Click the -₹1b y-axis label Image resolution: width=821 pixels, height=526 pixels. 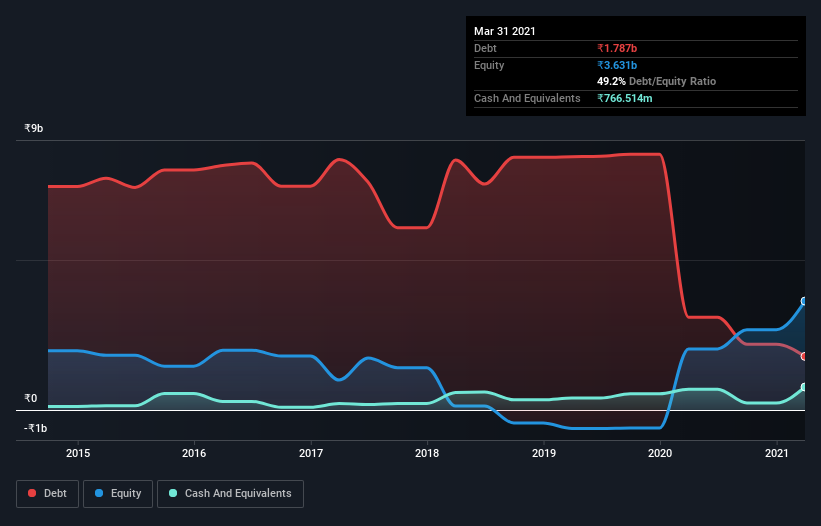[x=36, y=428]
